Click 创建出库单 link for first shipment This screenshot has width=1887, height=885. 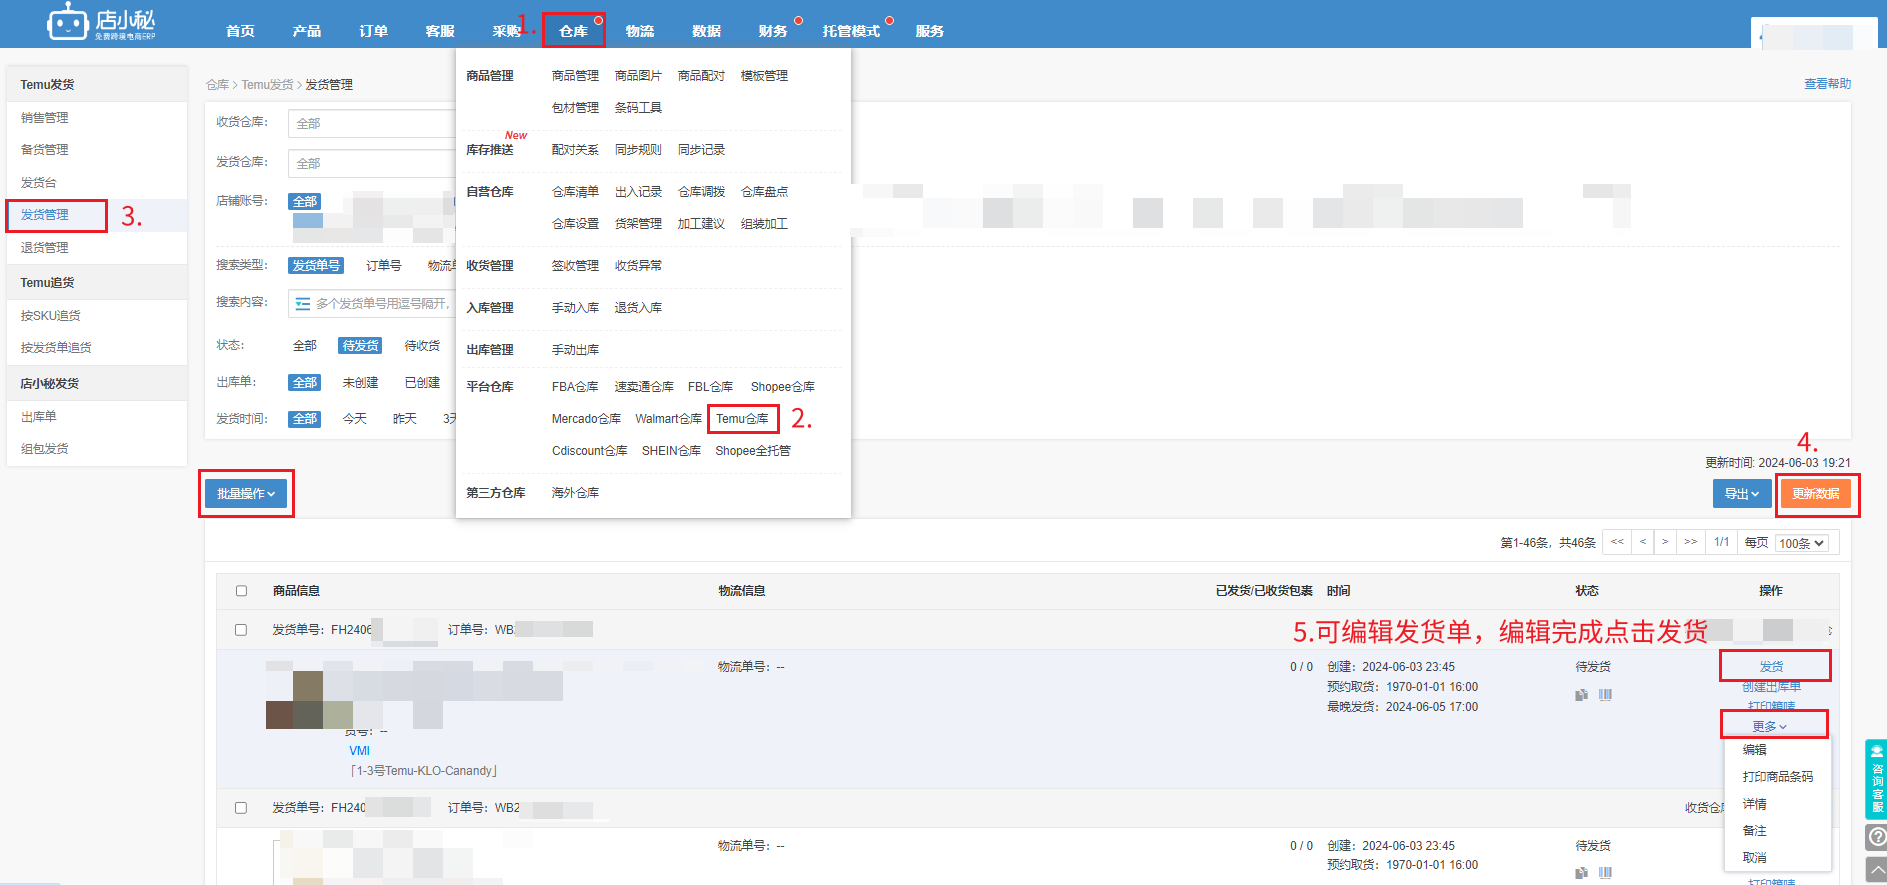click(x=1771, y=687)
